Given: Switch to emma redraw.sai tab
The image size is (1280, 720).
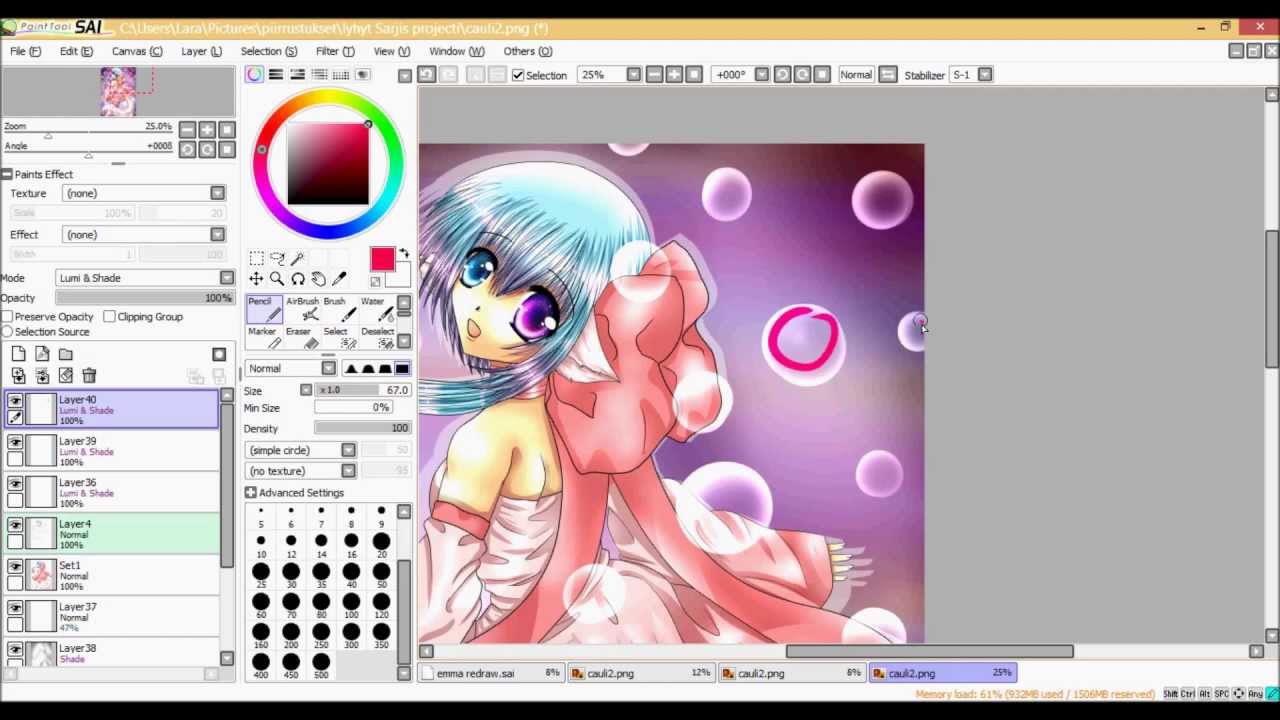Looking at the screenshot, I should (x=491, y=674).
